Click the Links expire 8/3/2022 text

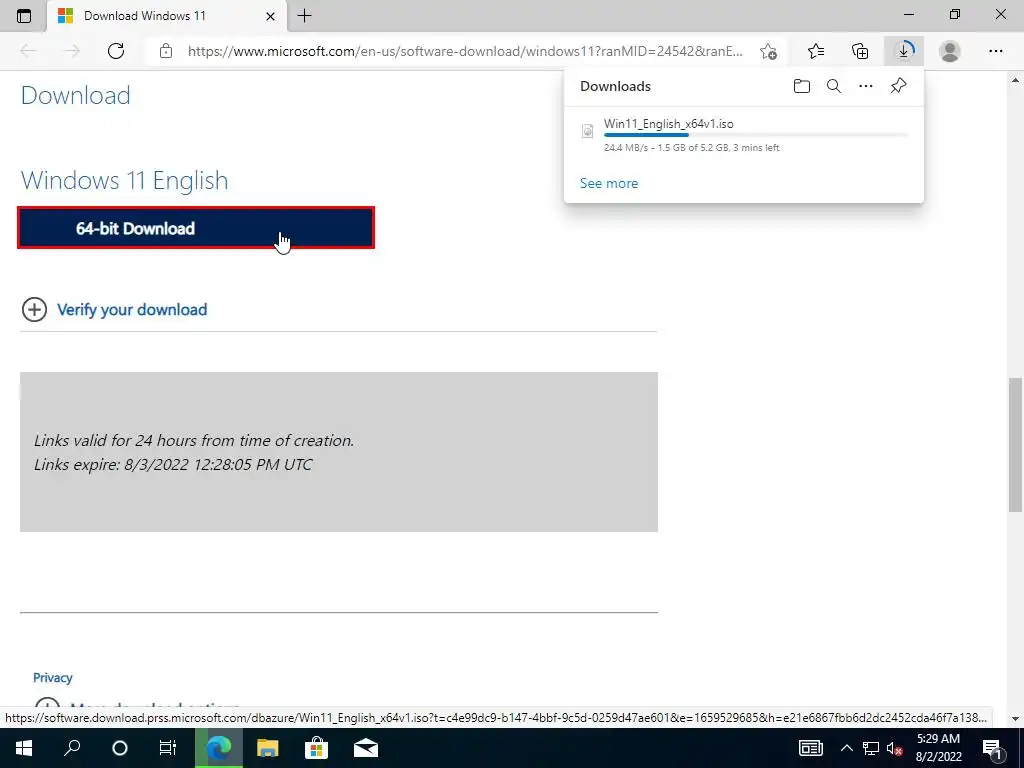[173, 464]
